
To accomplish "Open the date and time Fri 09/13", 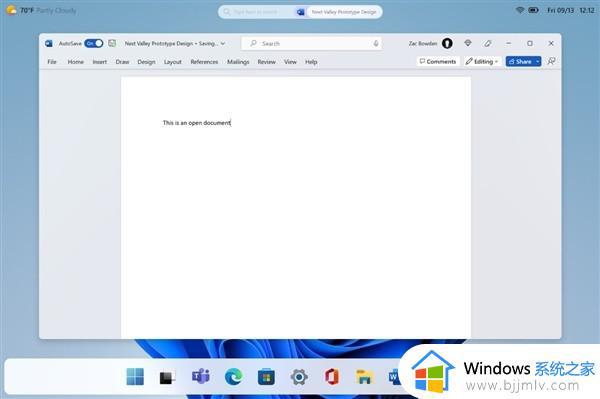I will 571,10.
